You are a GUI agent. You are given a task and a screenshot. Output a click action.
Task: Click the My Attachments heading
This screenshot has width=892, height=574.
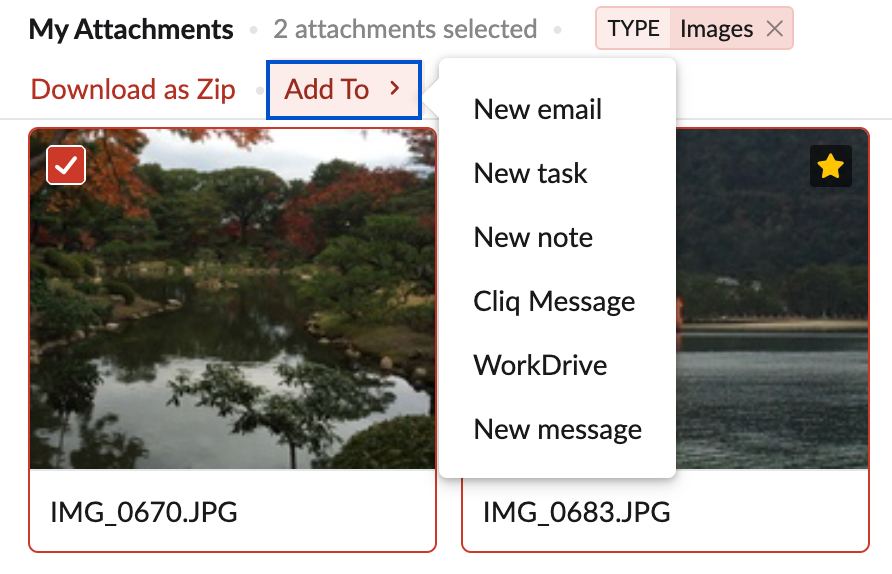131,30
